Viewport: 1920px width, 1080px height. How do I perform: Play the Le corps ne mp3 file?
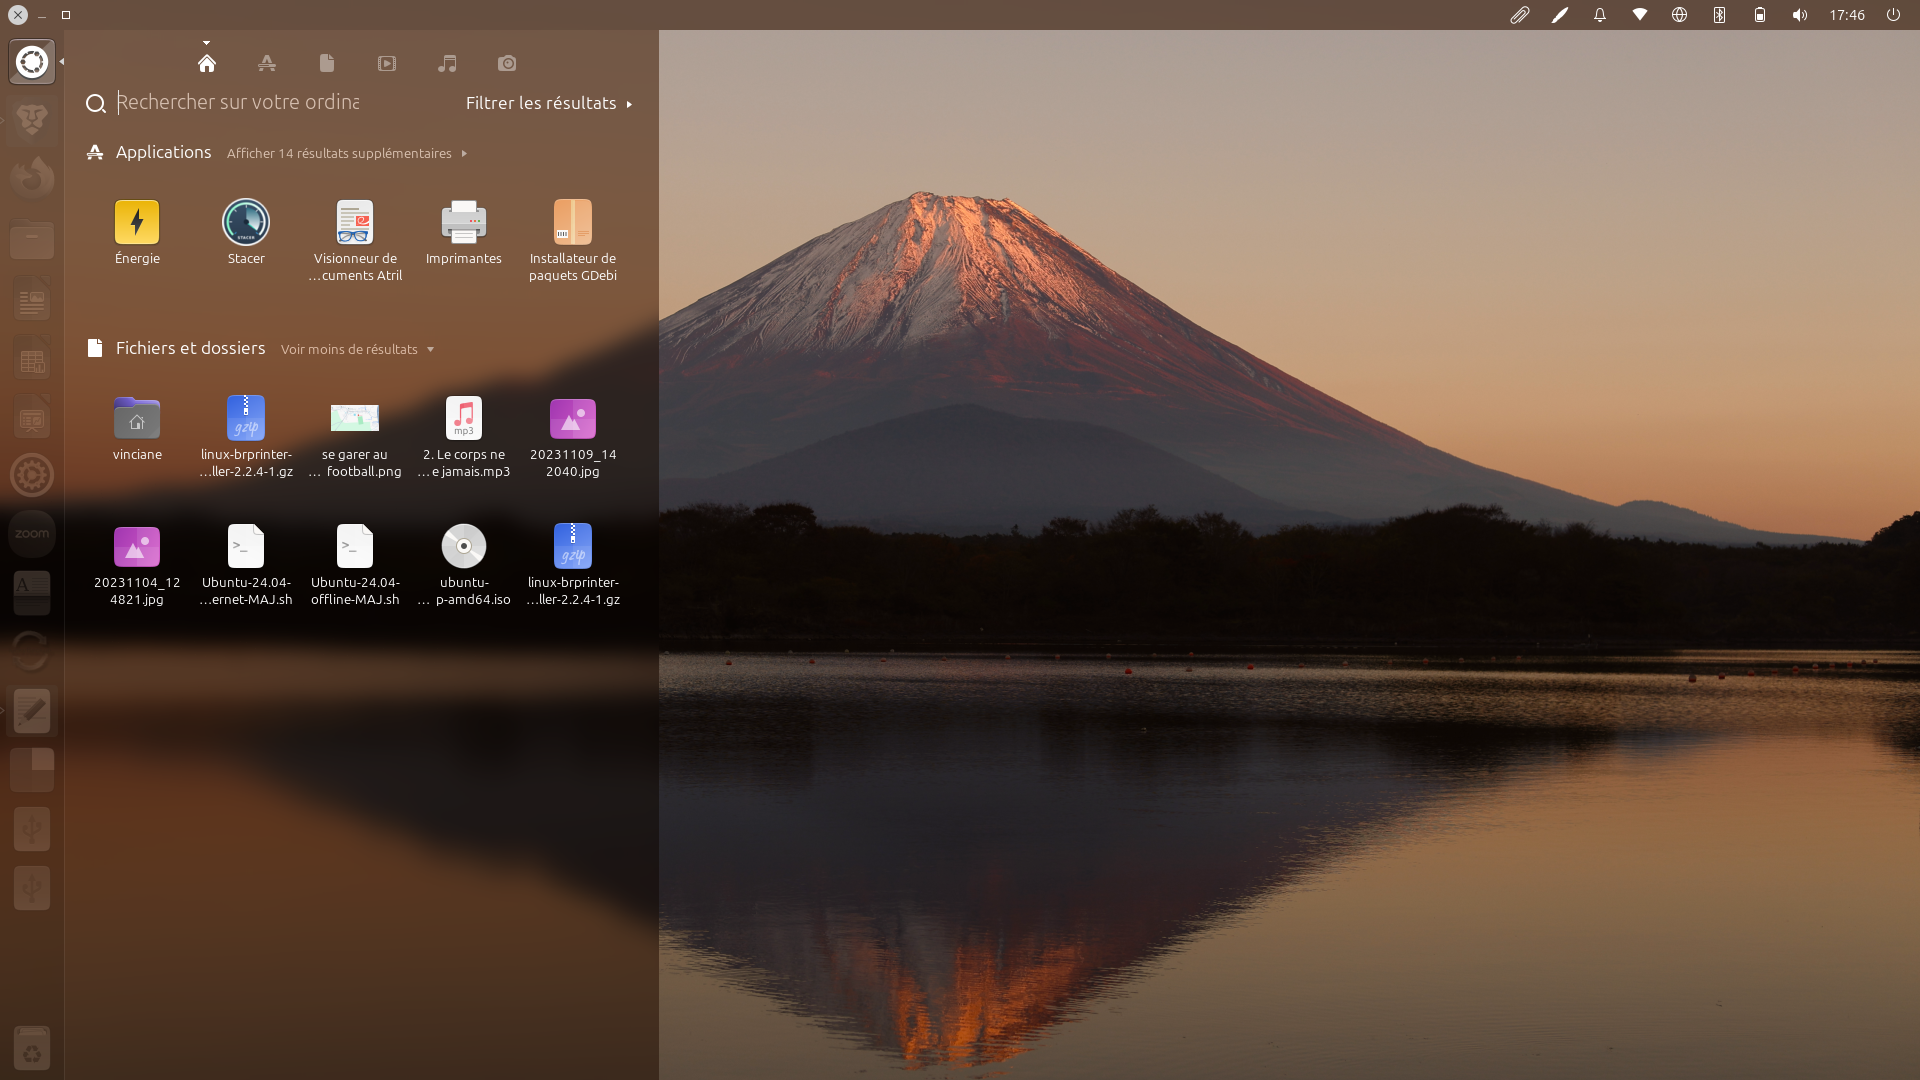click(x=464, y=419)
